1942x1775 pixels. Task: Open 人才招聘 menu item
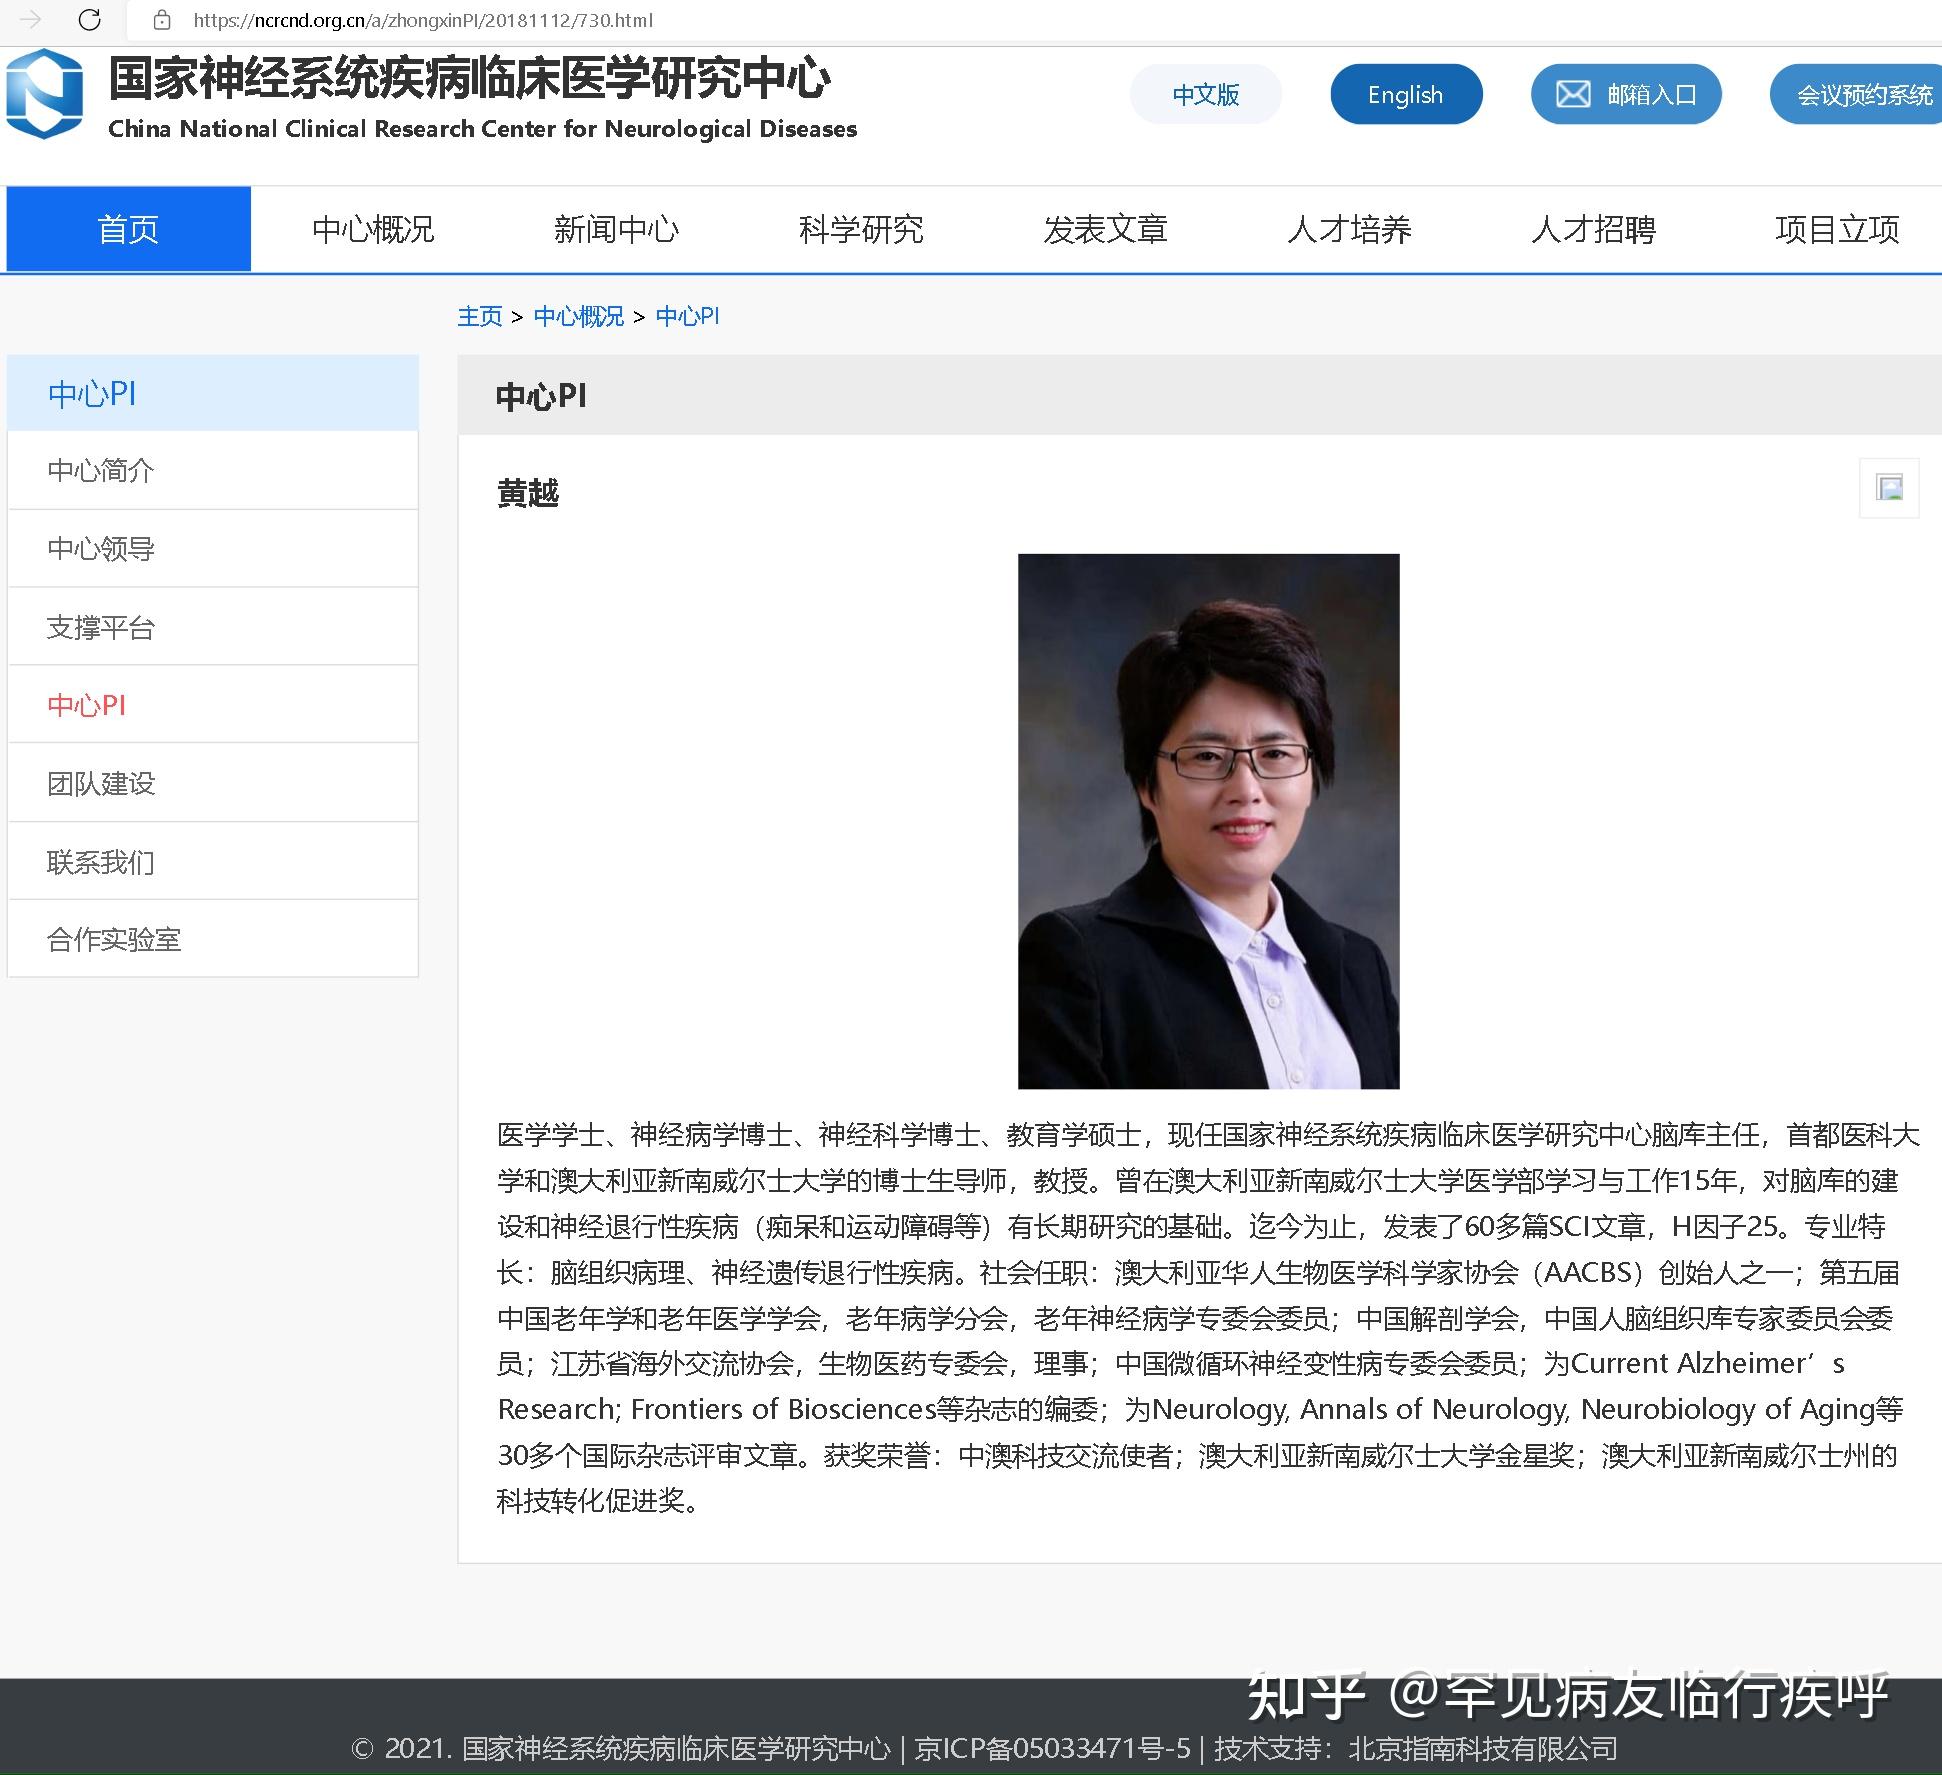click(1593, 229)
